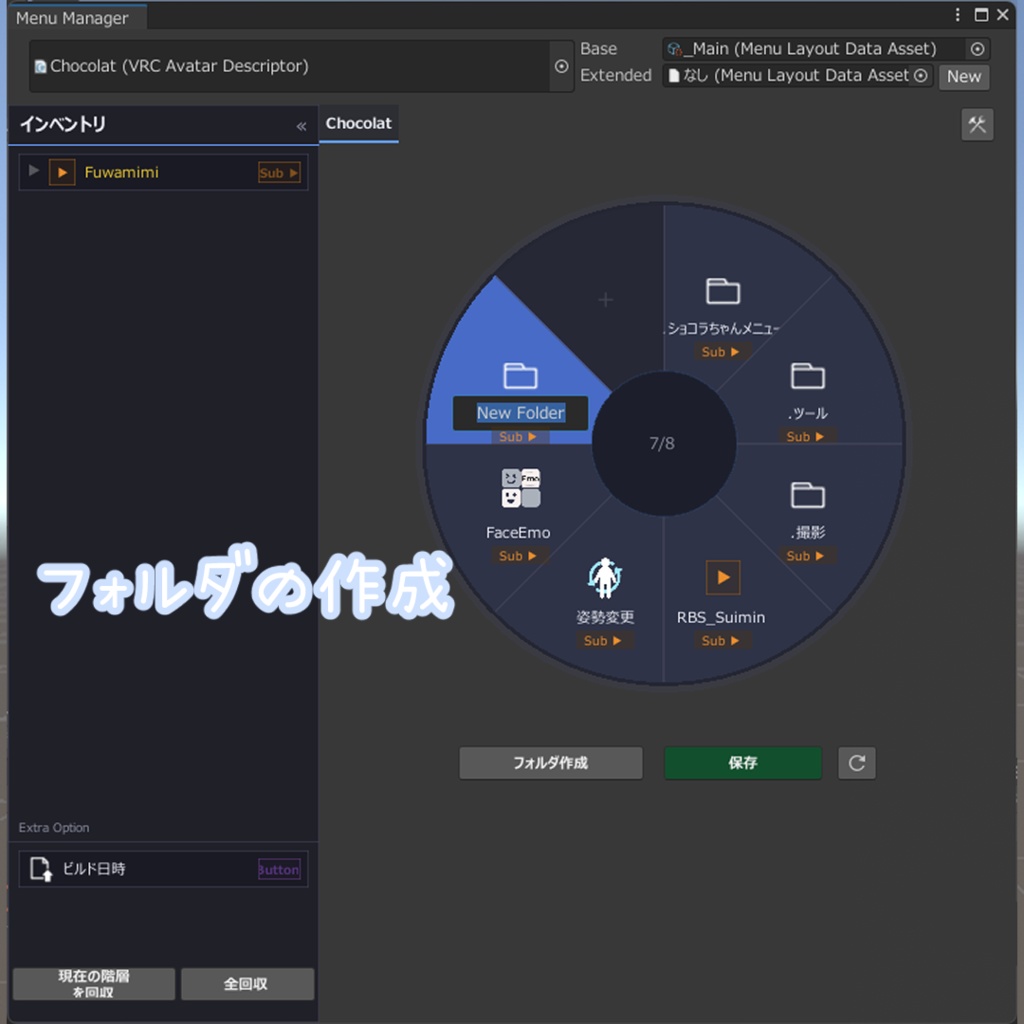Open the tools wrench icon top right

click(977, 124)
